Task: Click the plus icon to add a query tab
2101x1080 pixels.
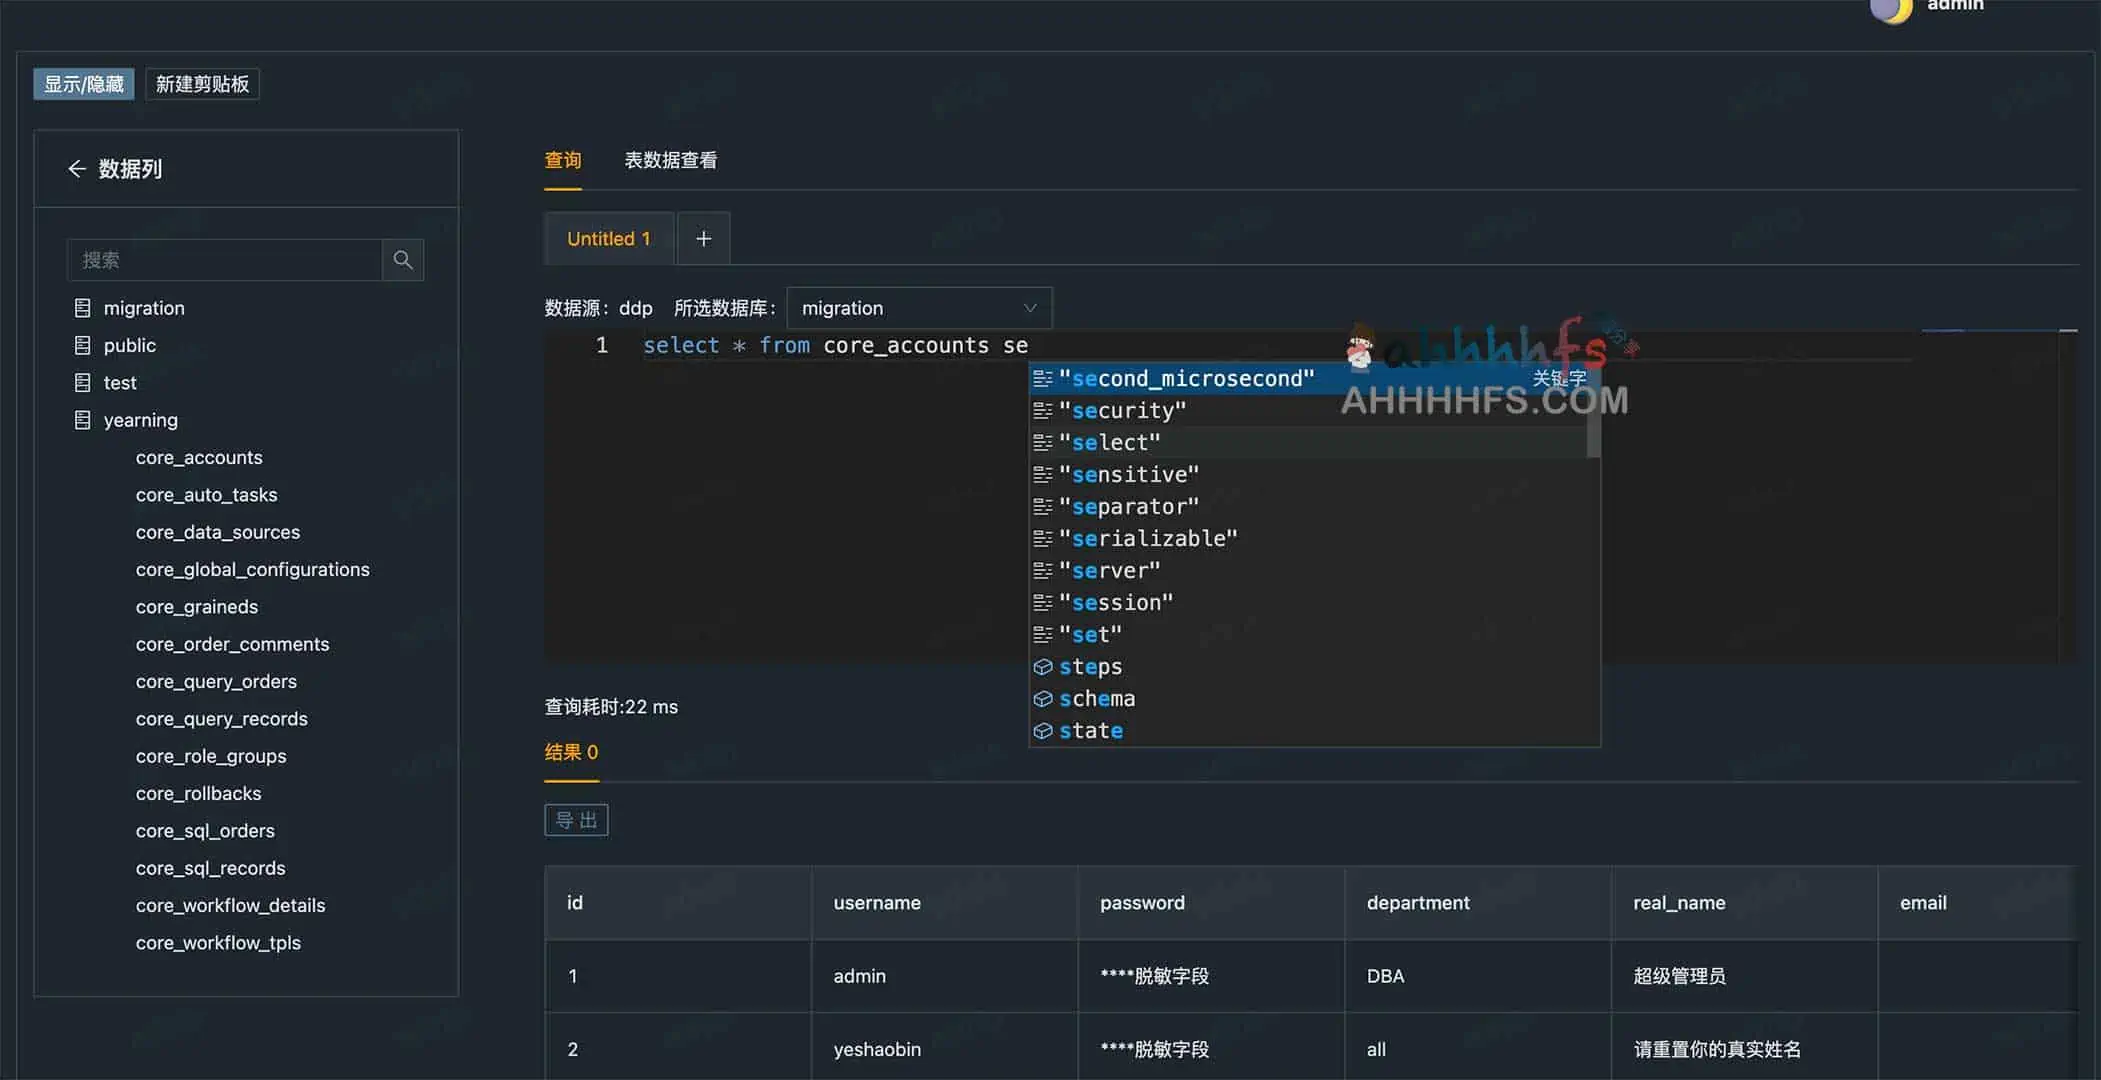Action: coord(703,238)
